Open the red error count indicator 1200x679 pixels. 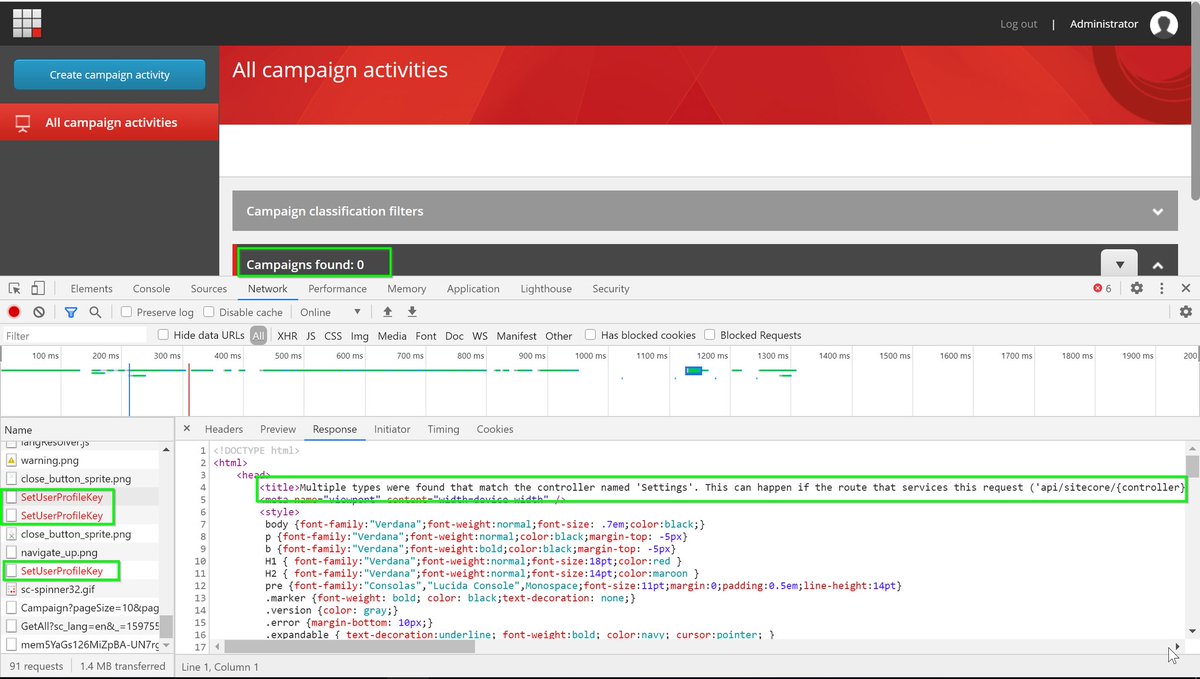(1102, 288)
